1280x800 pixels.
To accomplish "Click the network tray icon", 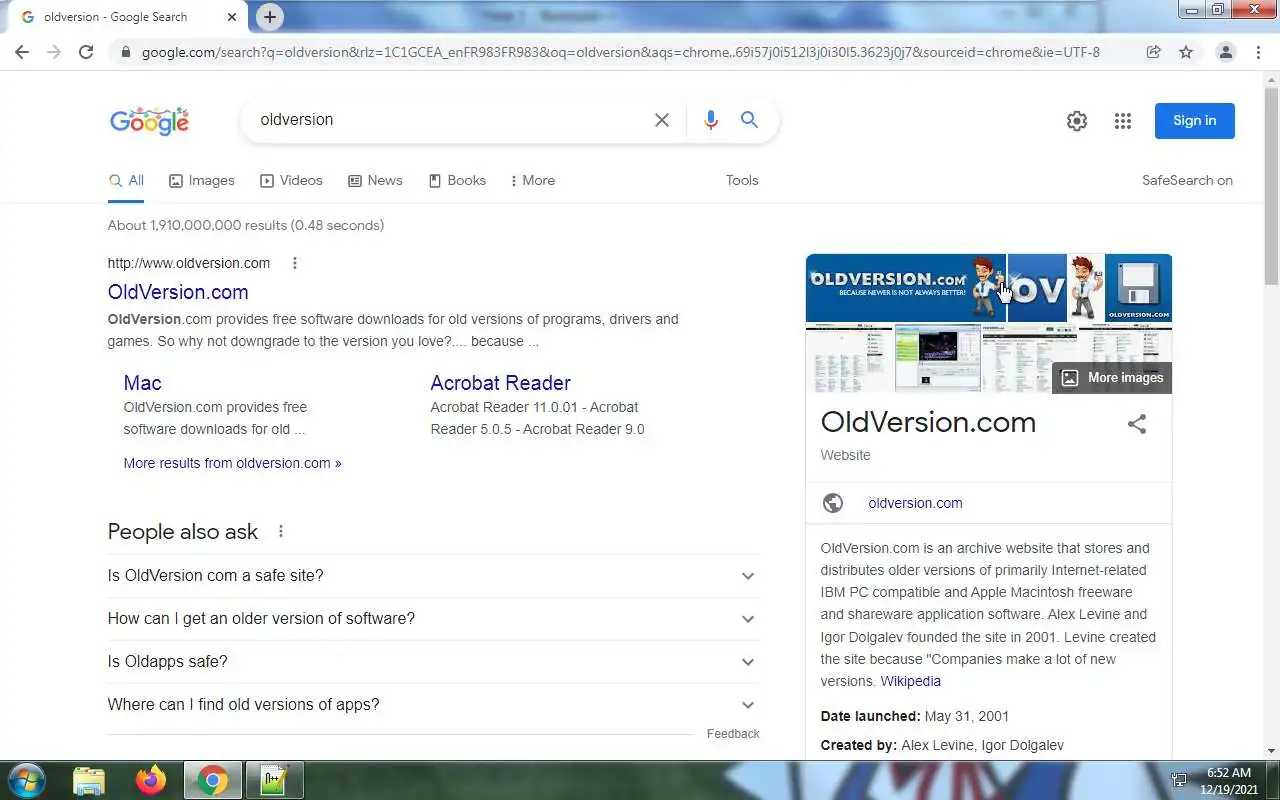I will click(1179, 780).
